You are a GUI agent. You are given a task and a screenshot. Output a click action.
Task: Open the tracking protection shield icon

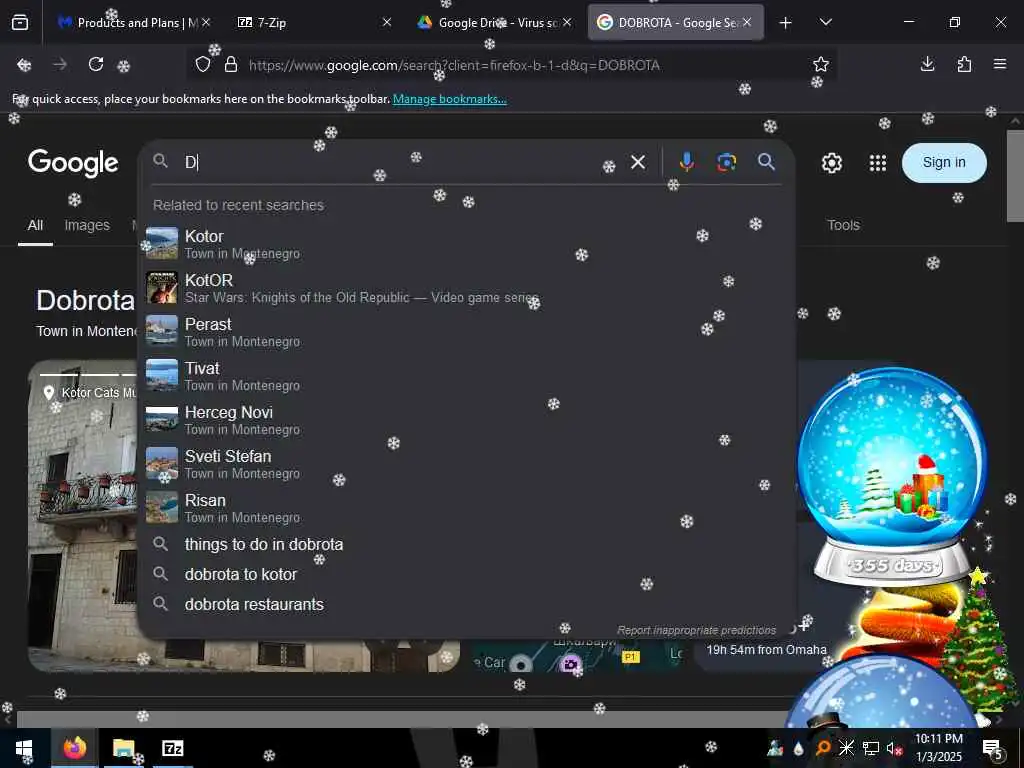coord(203,65)
